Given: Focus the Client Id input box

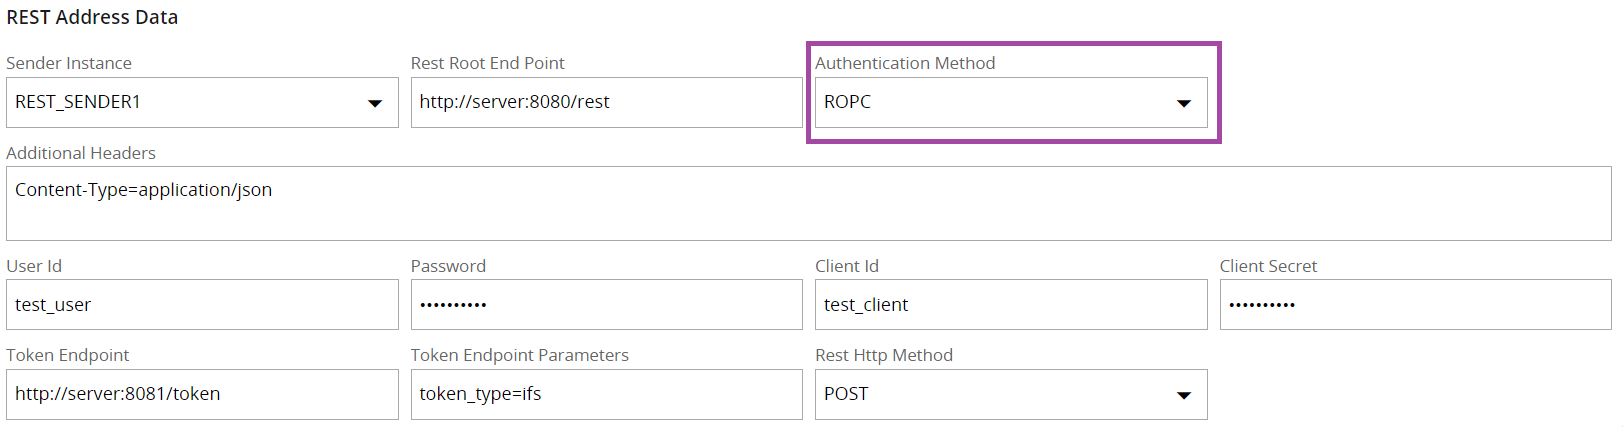Looking at the screenshot, I should click(1010, 305).
